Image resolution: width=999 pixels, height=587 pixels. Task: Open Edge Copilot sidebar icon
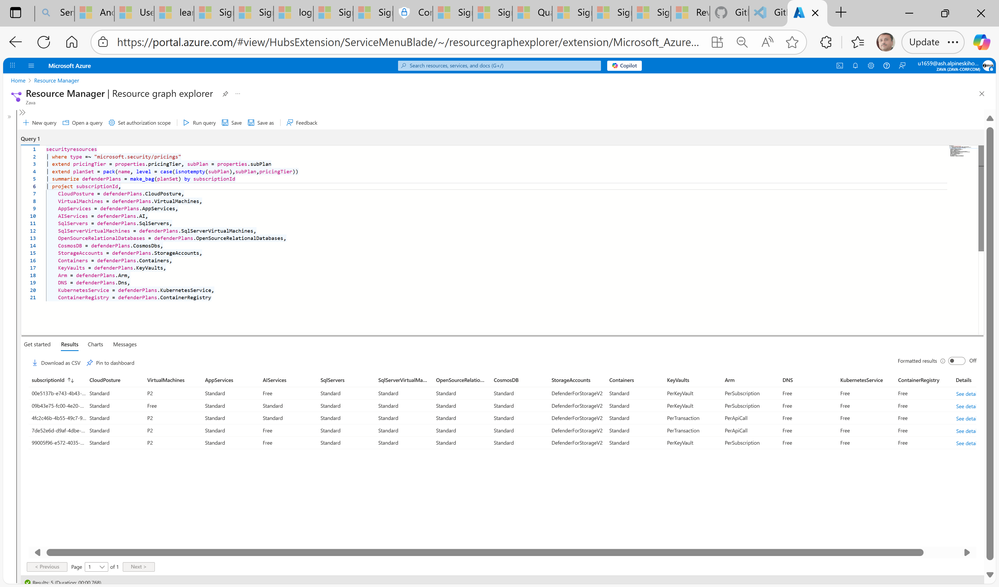tap(981, 42)
